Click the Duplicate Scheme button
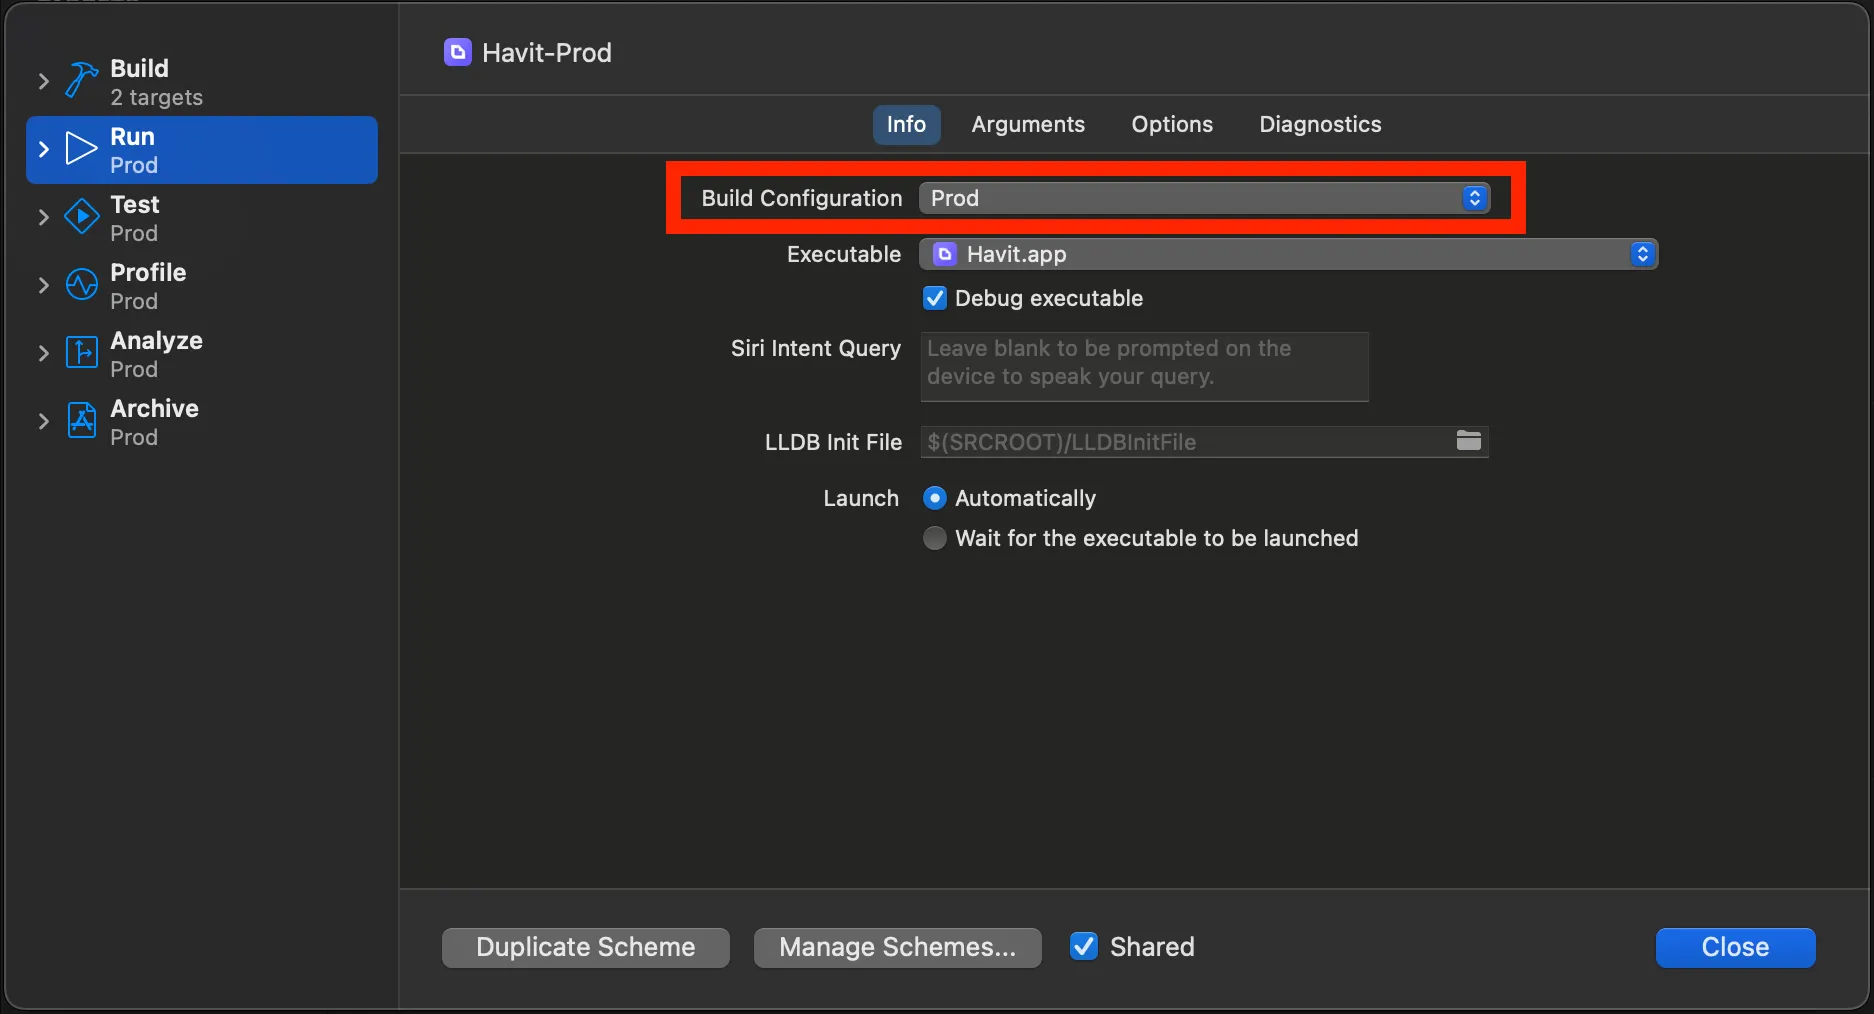Viewport: 1874px width, 1014px height. pos(585,947)
